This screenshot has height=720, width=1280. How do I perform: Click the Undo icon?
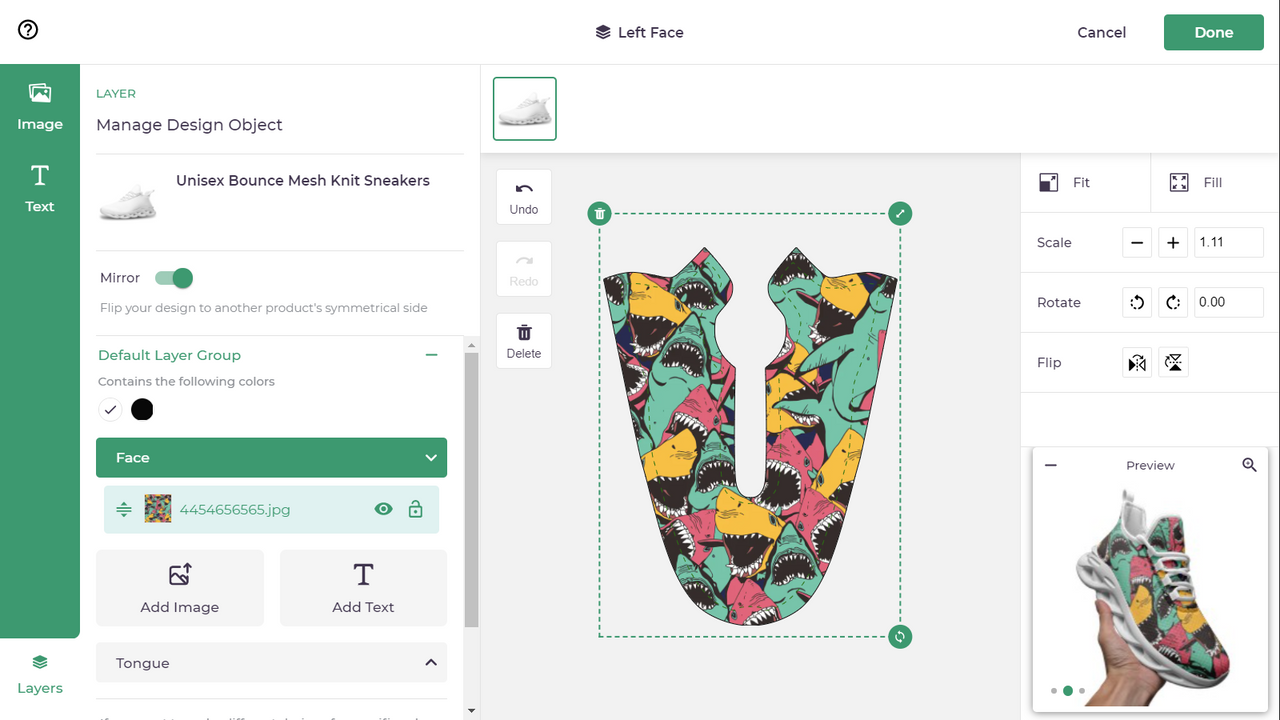523,196
